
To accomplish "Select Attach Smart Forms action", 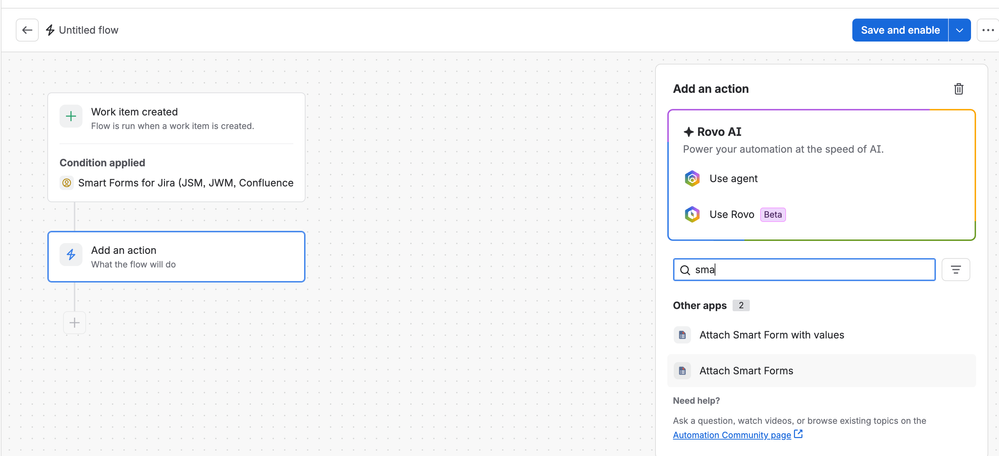I will (821, 371).
